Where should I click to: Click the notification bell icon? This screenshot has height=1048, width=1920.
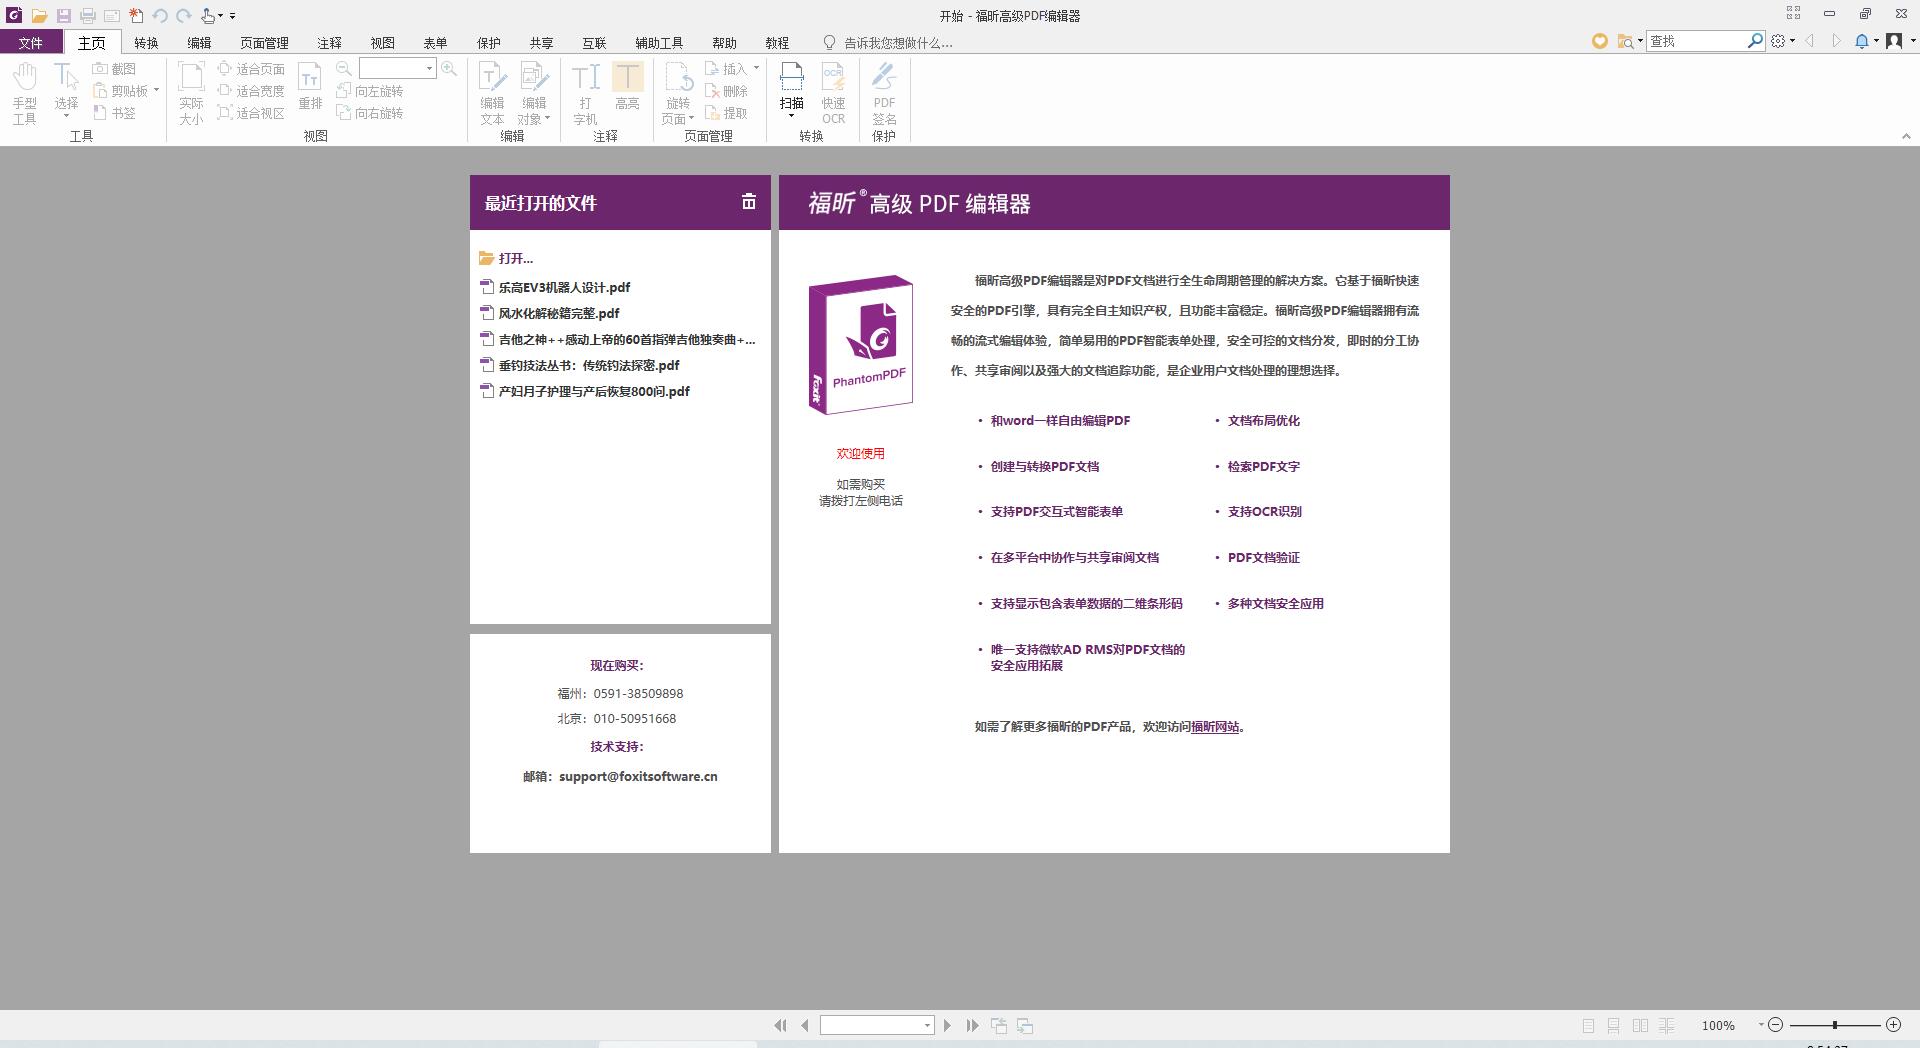(x=1862, y=41)
